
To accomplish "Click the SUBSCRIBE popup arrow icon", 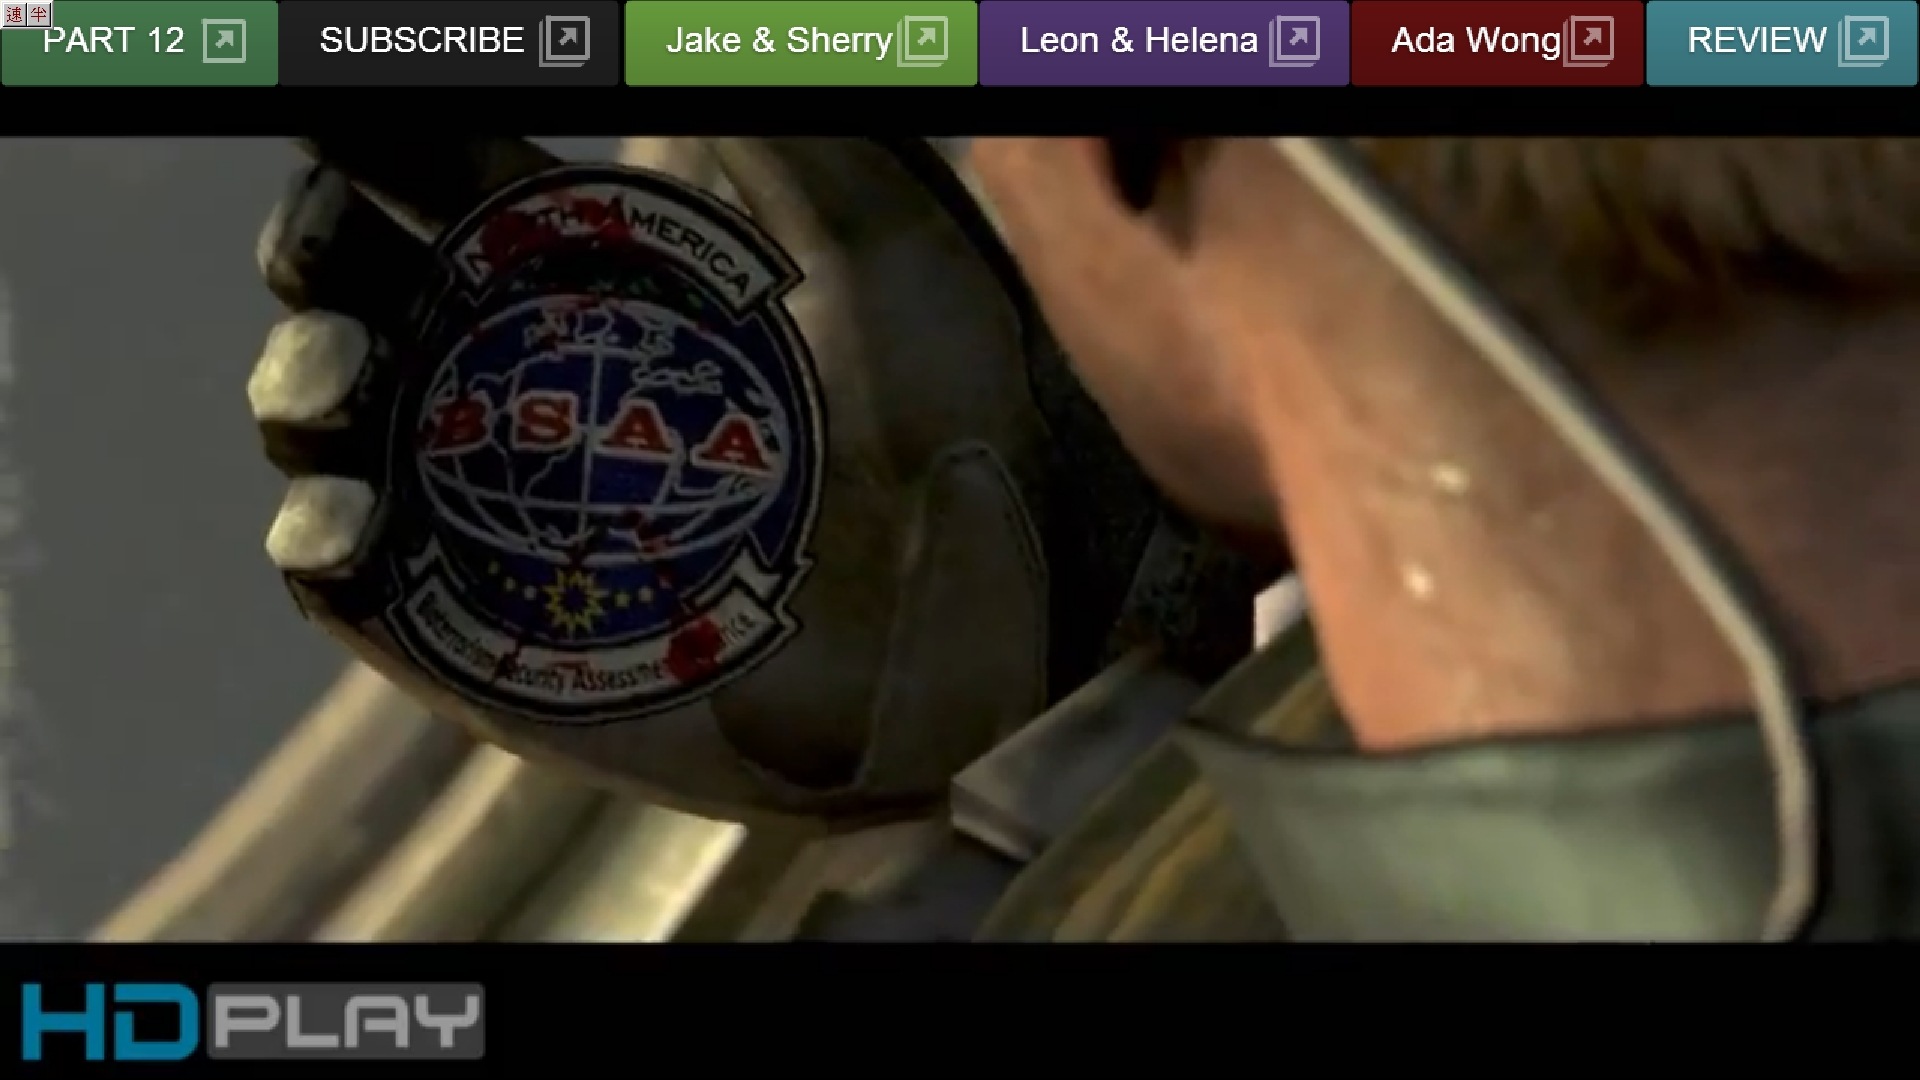I will [x=565, y=41].
